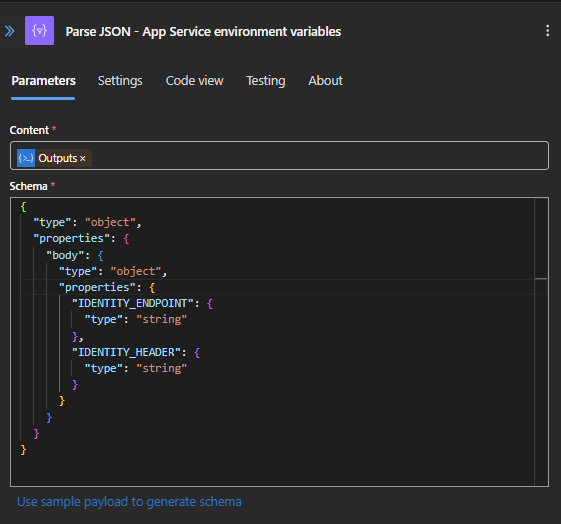Click the Parse JSON action title text
Screen dimensions: 561x524
[x=203, y=31]
